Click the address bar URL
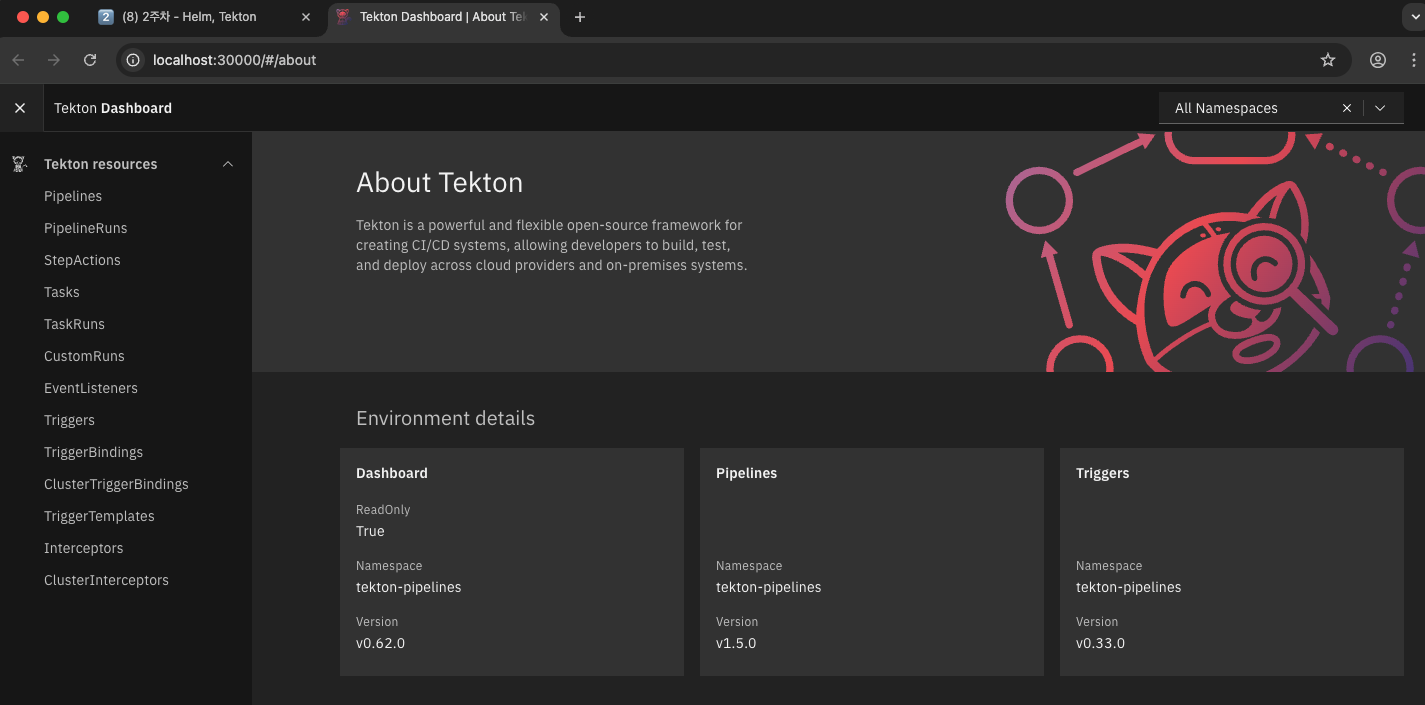Screen dimensions: 1425x705 (234, 60)
